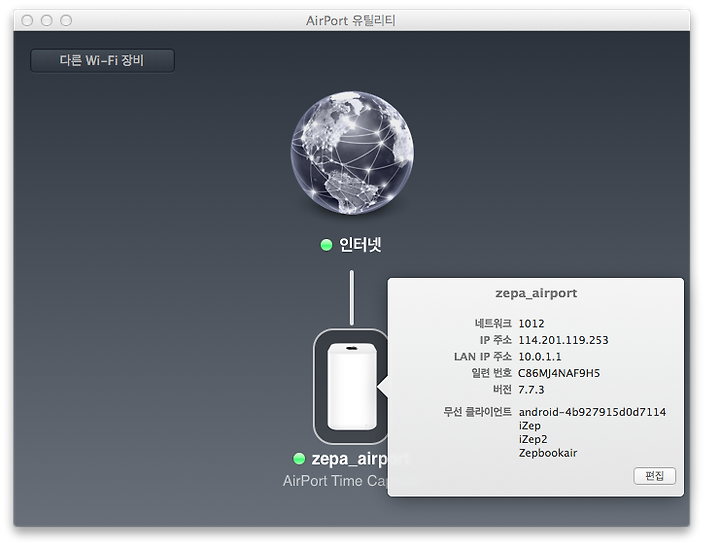
Task: Click wireless client Zepbookair
Action: 548,453
